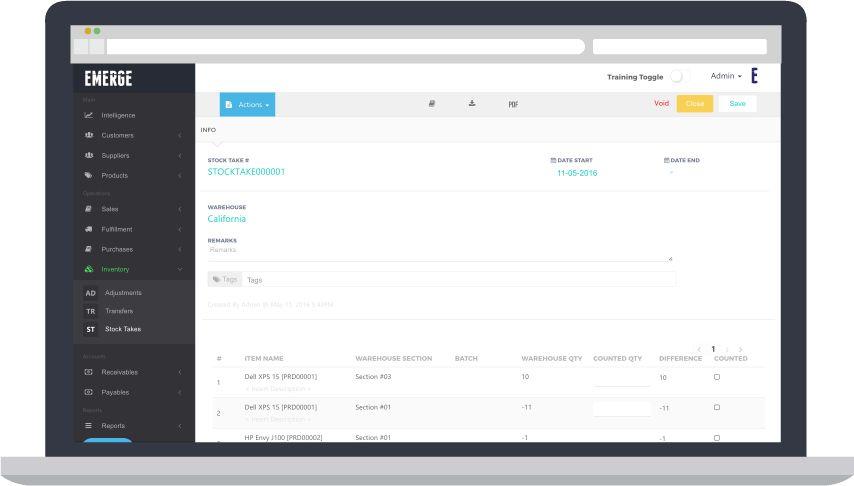Click the Customers people icon
The image size is (854, 486).
pos(89,135)
